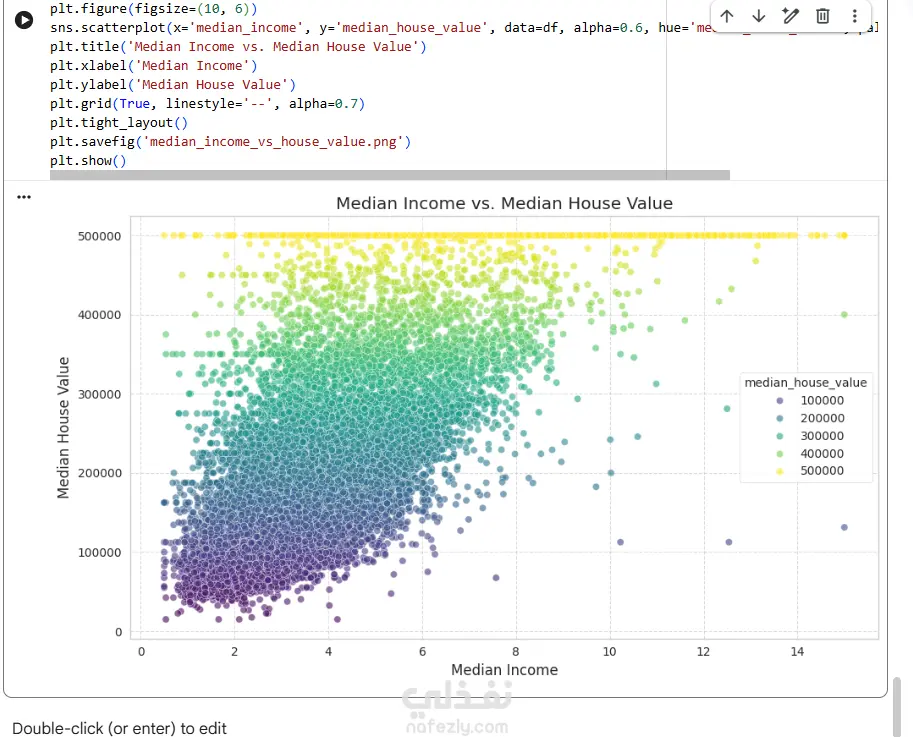Click legend color dot for 500000

(780, 471)
